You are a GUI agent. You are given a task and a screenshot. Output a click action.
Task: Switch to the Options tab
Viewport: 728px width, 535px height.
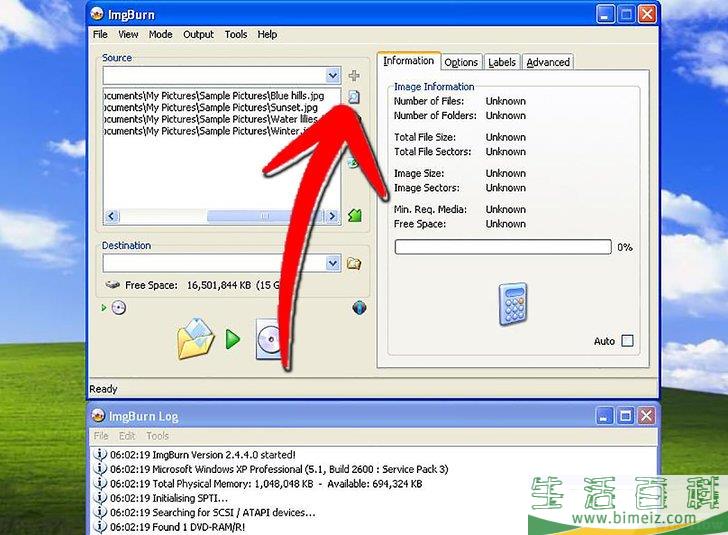tap(461, 62)
